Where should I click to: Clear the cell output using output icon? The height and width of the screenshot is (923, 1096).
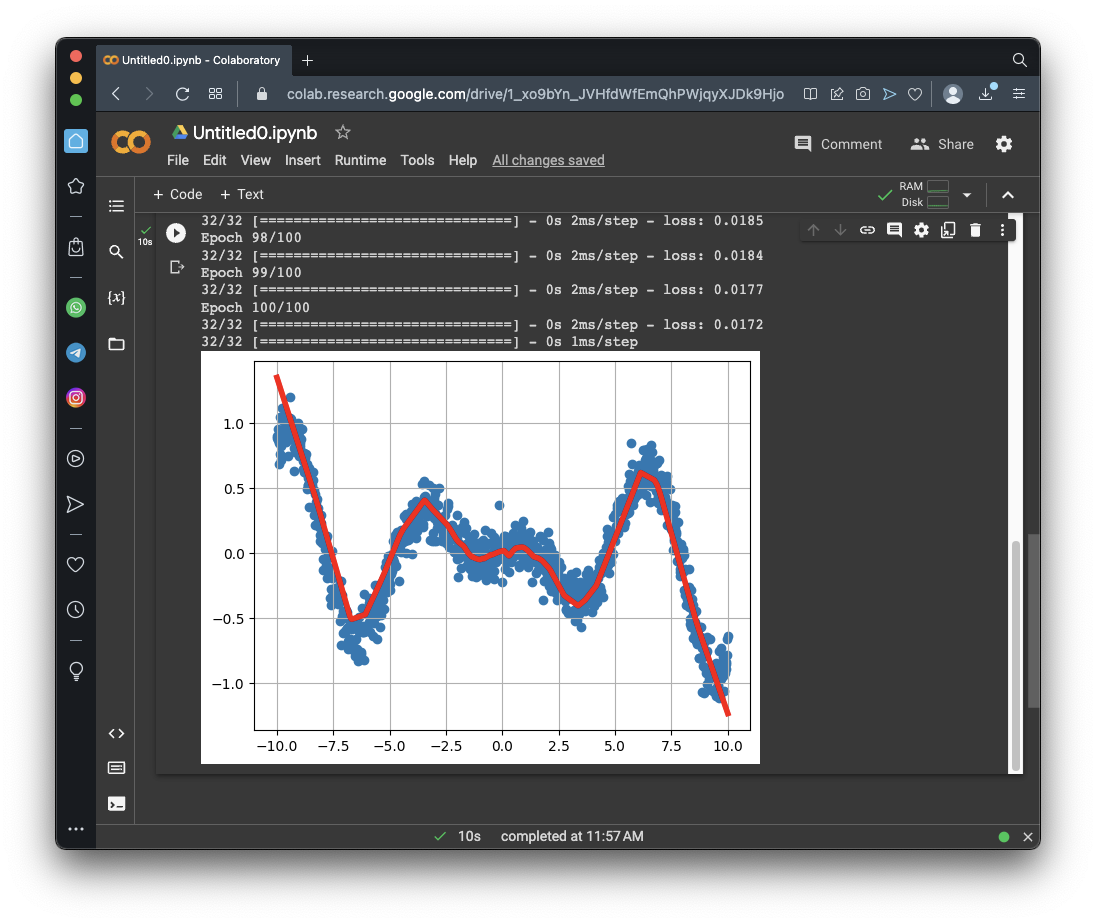[x=177, y=267]
